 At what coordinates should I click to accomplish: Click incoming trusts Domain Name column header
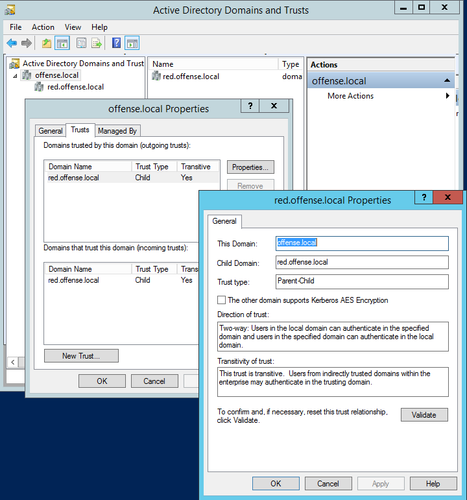coord(88,269)
